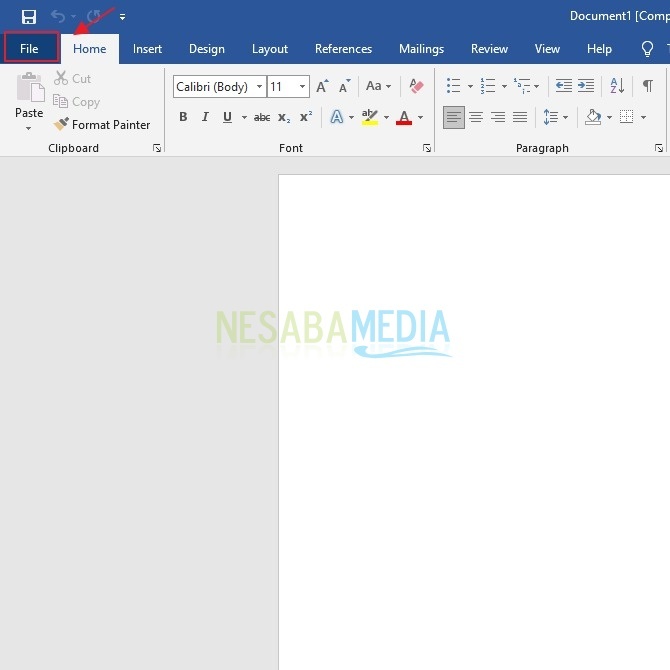Justify text alignment
This screenshot has width=670, height=670.
pyautogui.click(x=520, y=117)
